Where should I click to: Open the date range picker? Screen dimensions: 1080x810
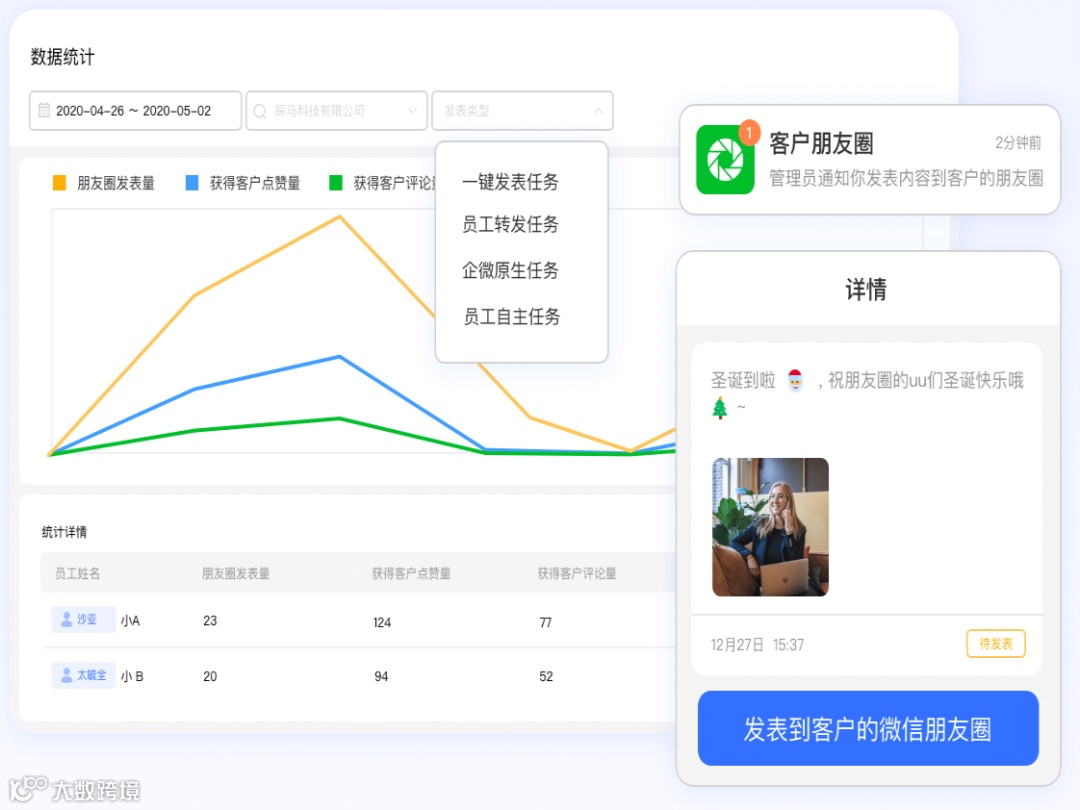click(134, 111)
